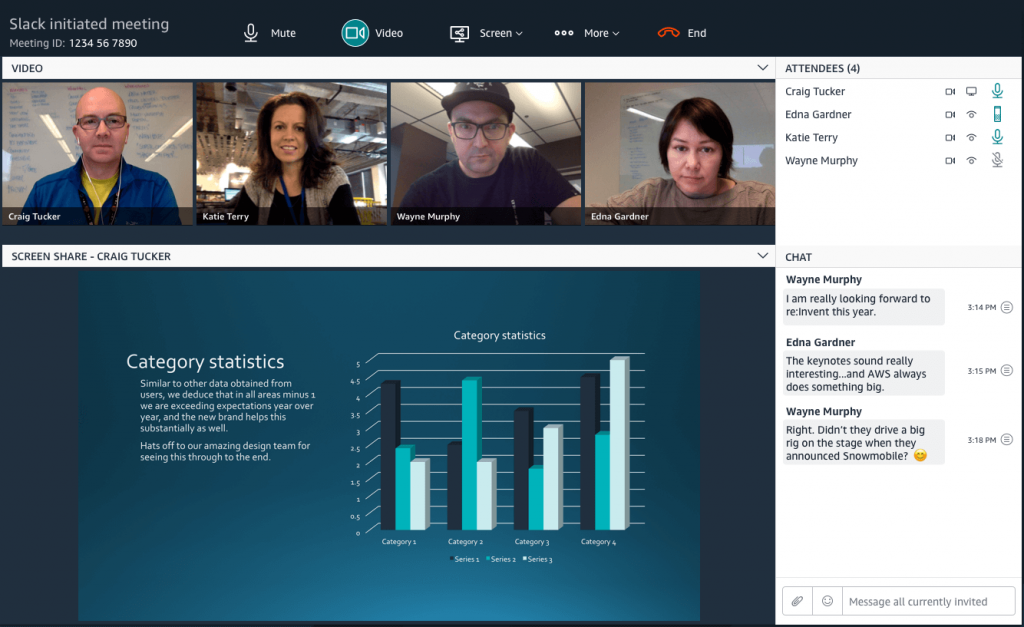Screen dimensions: 1024x627
Task: Toggle your camera with the Video icon
Action: pos(354,32)
